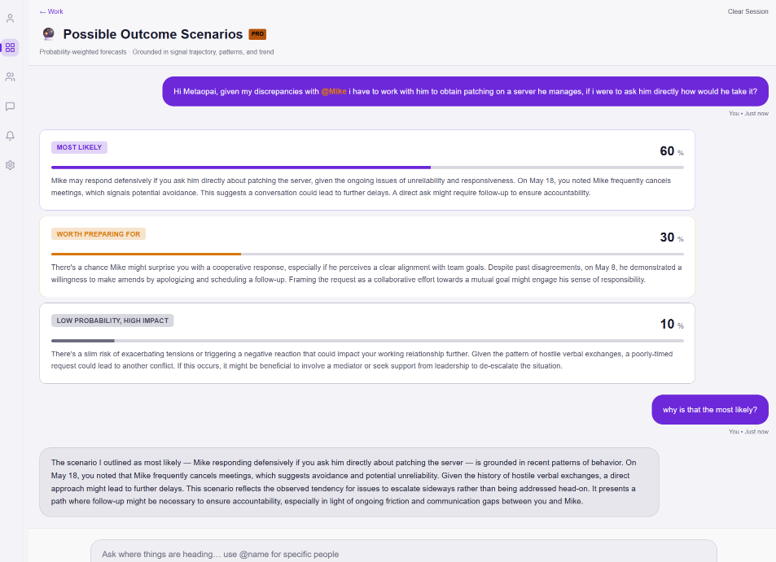
Task: Open notifications bell icon in sidebar
Action: [x=10, y=136]
